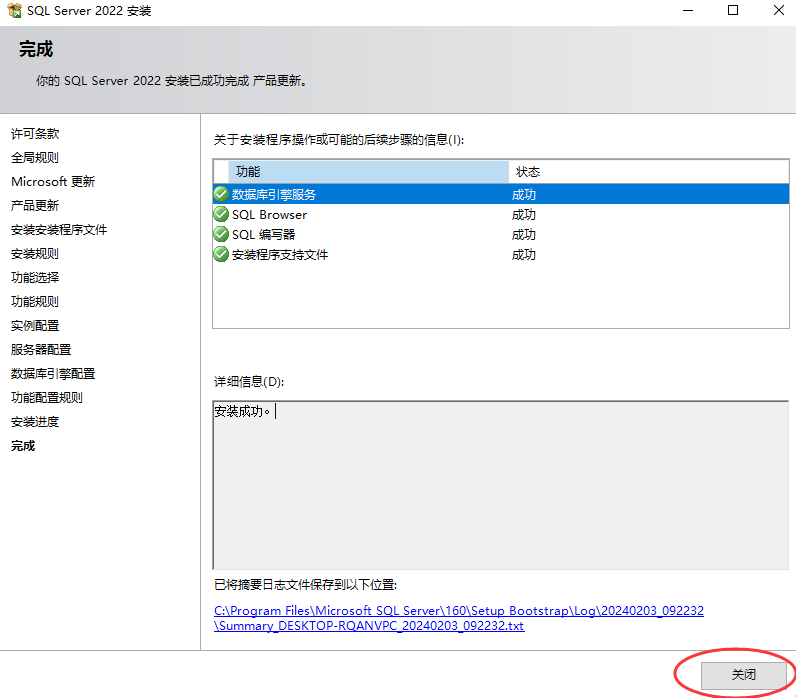Select the 数据库引擎服务 row
Viewport: 796px width, 698px height.
coord(501,194)
